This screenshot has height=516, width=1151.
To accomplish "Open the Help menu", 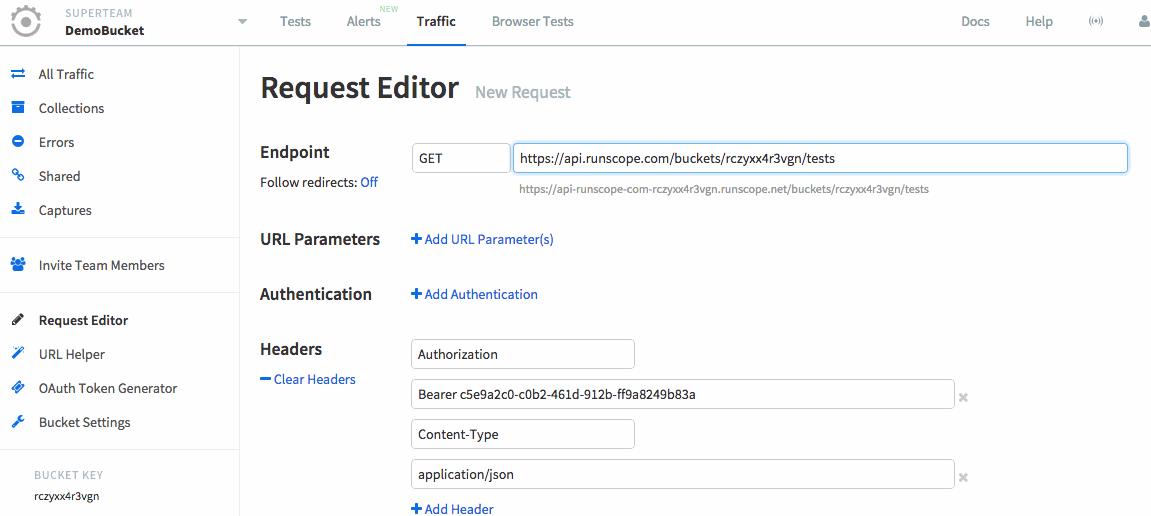I will pos(1039,21).
